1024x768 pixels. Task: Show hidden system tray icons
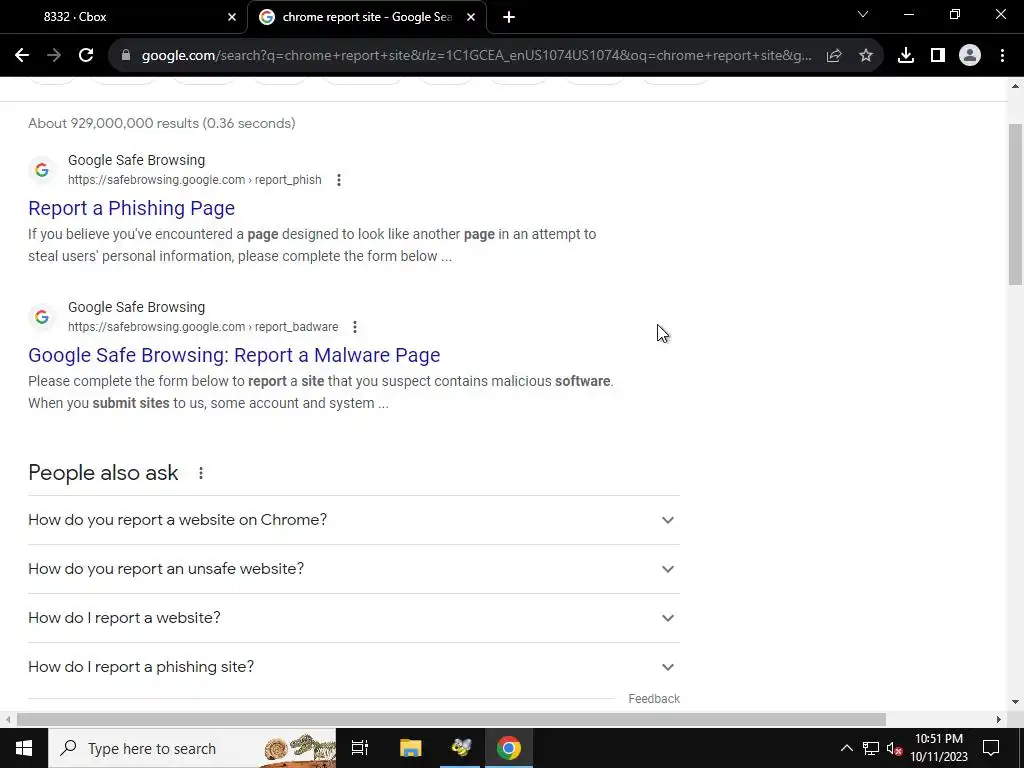(x=846, y=748)
